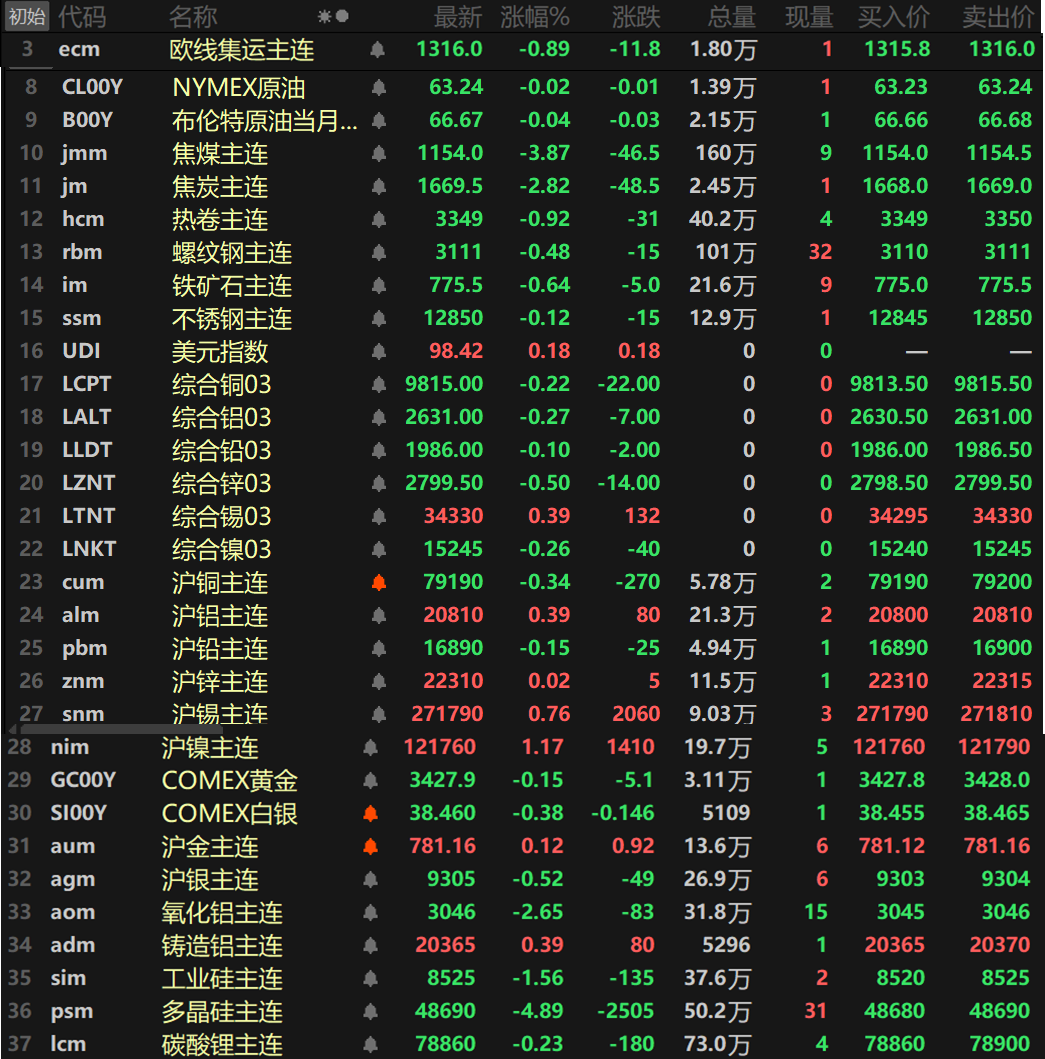Click the bell icon for 欧线集运主连
Screen dimensions: 1045x1059
point(377,49)
